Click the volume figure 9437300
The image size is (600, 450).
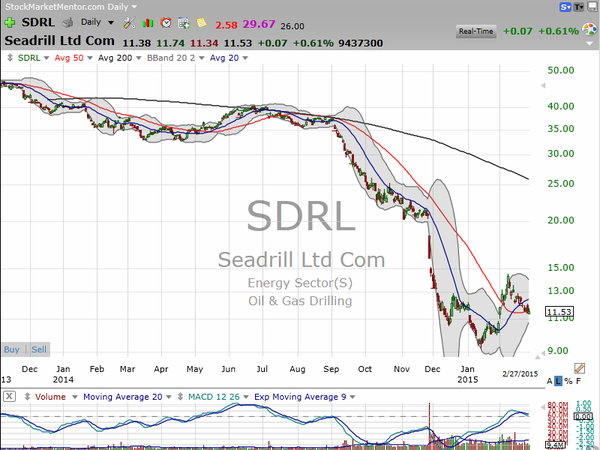pos(361,43)
